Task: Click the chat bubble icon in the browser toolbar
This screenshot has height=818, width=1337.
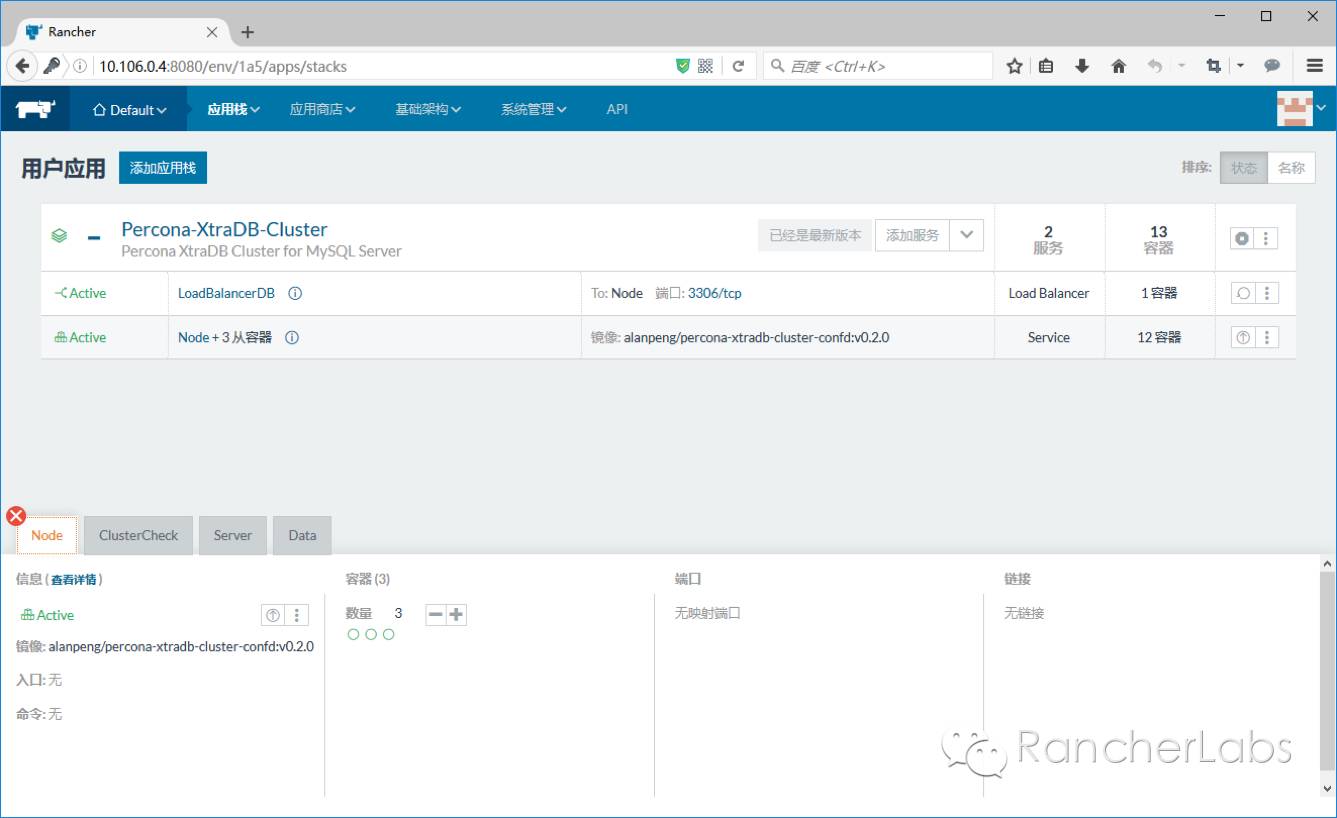Action: (x=1272, y=66)
